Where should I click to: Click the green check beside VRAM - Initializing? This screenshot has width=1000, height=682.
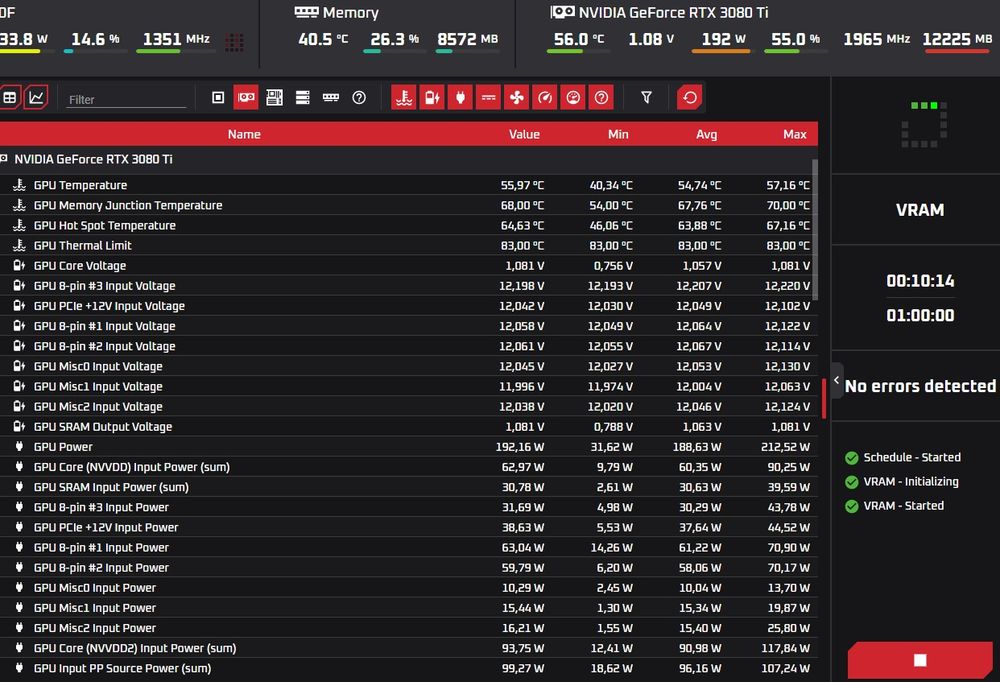point(851,482)
